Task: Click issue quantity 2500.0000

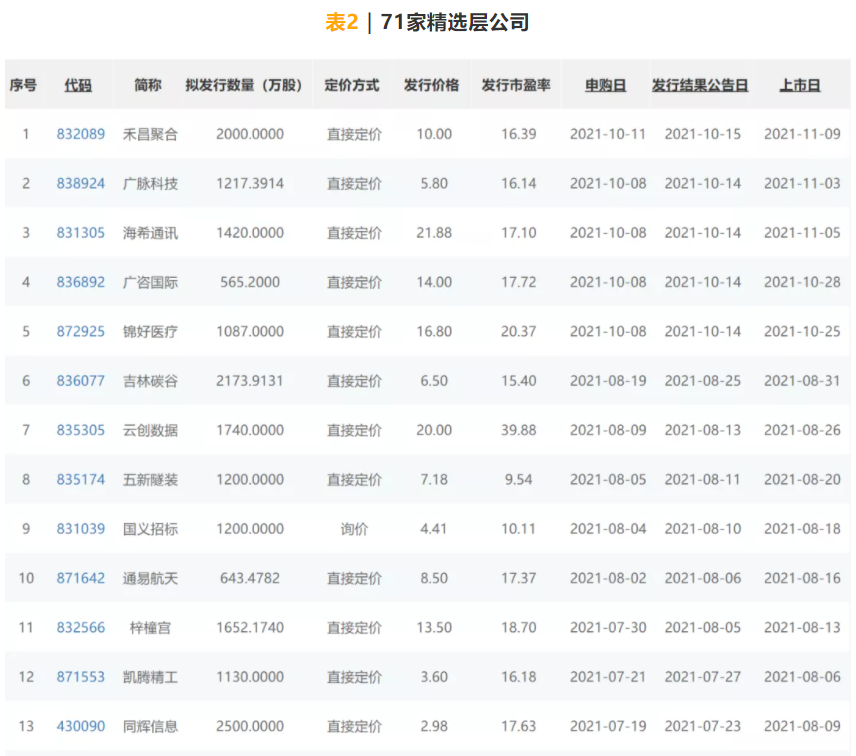Action: [x=250, y=727]
